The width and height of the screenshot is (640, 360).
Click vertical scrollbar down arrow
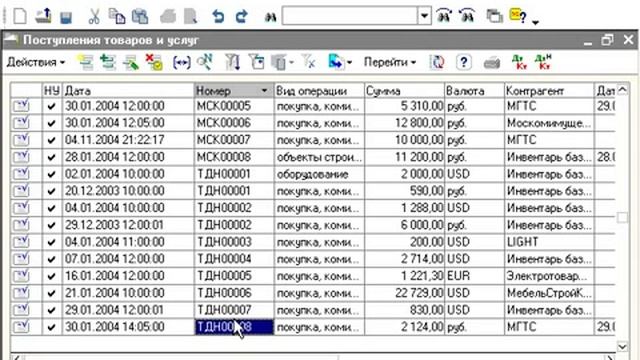pyautogui.click(x=622, y=347)
